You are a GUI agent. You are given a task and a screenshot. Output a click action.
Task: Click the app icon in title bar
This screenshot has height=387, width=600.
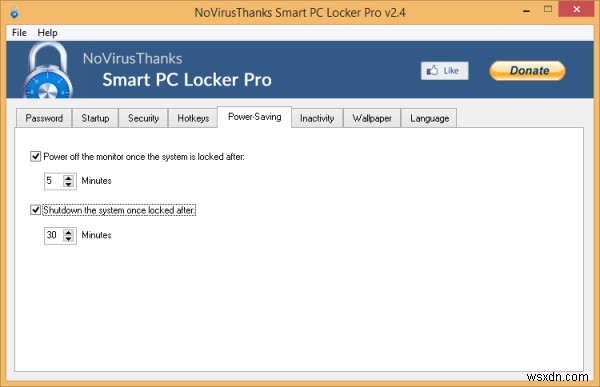(14, 13)
